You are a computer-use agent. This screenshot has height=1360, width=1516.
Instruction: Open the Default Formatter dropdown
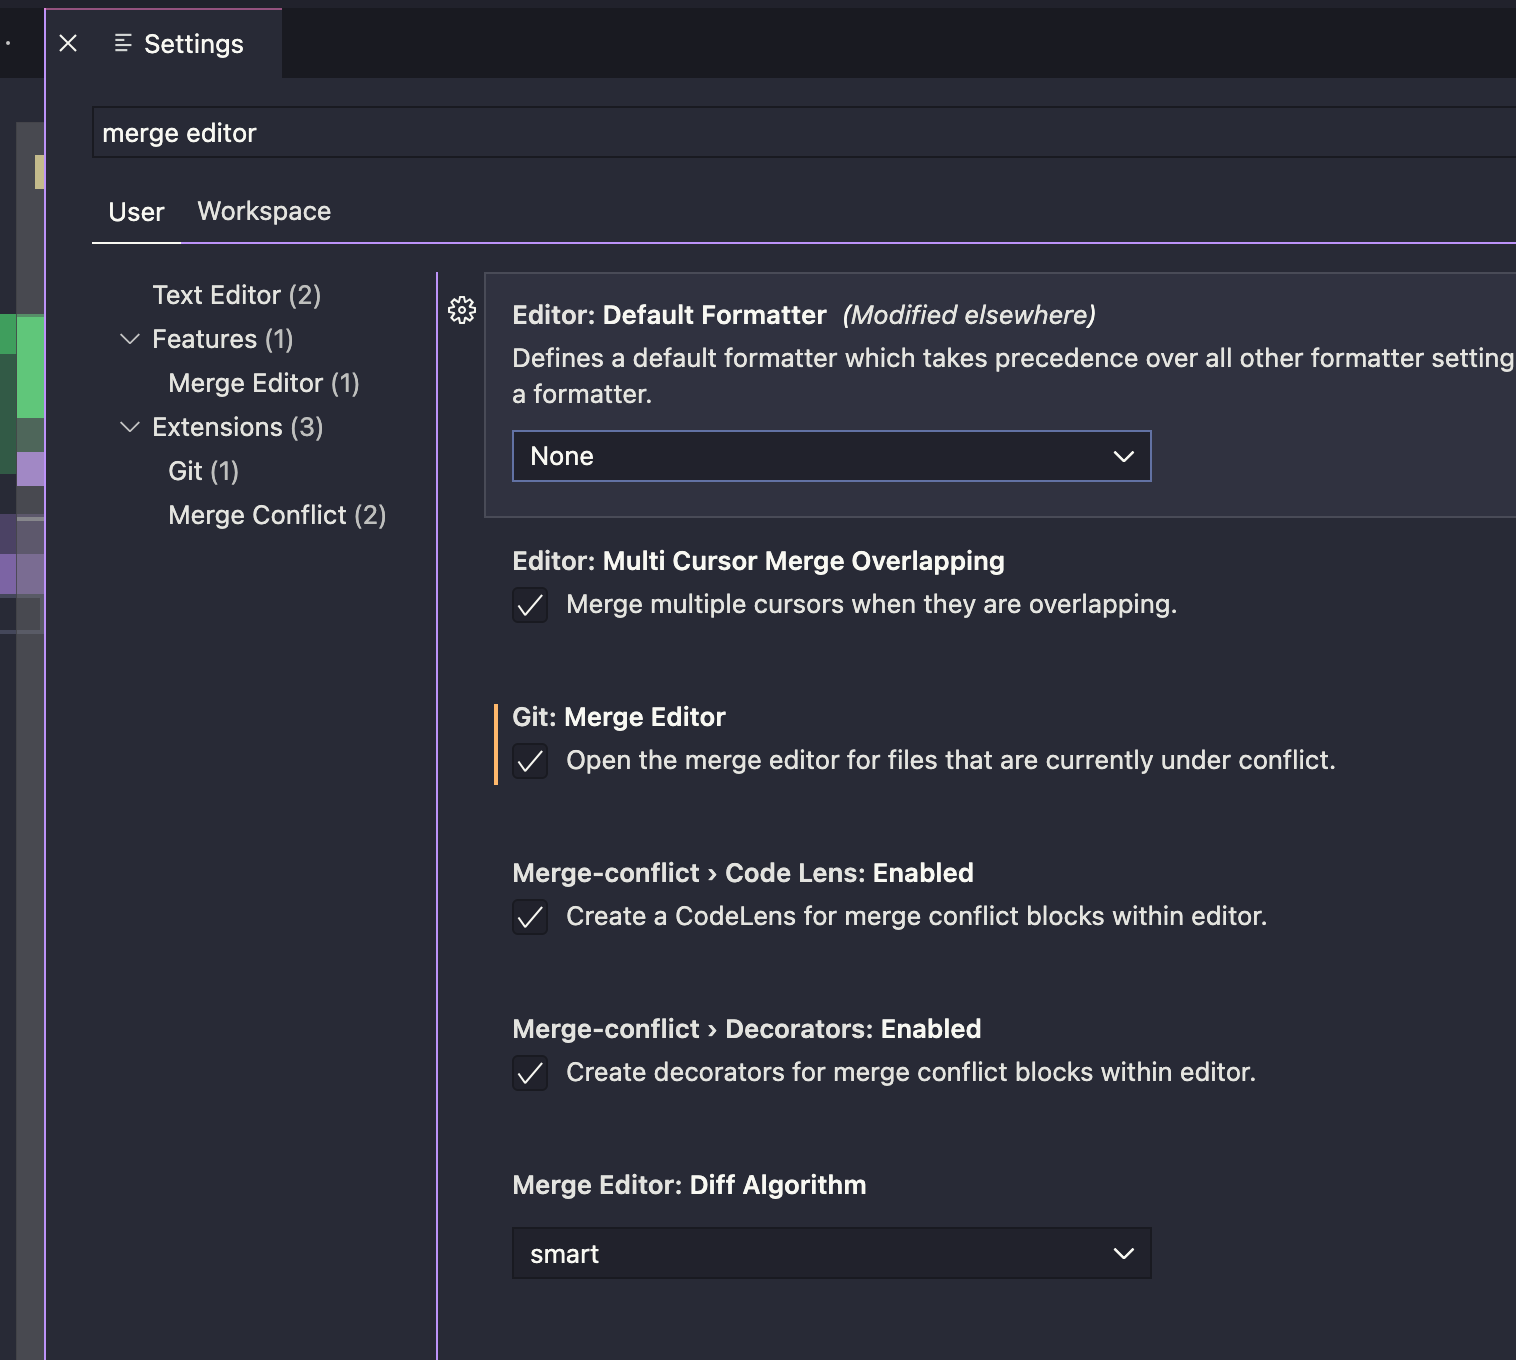click(x=831, y=456)
